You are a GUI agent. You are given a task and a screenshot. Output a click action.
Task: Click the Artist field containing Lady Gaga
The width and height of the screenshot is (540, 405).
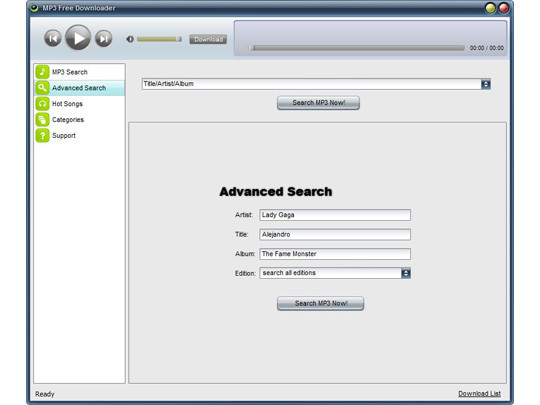(335, 215)
